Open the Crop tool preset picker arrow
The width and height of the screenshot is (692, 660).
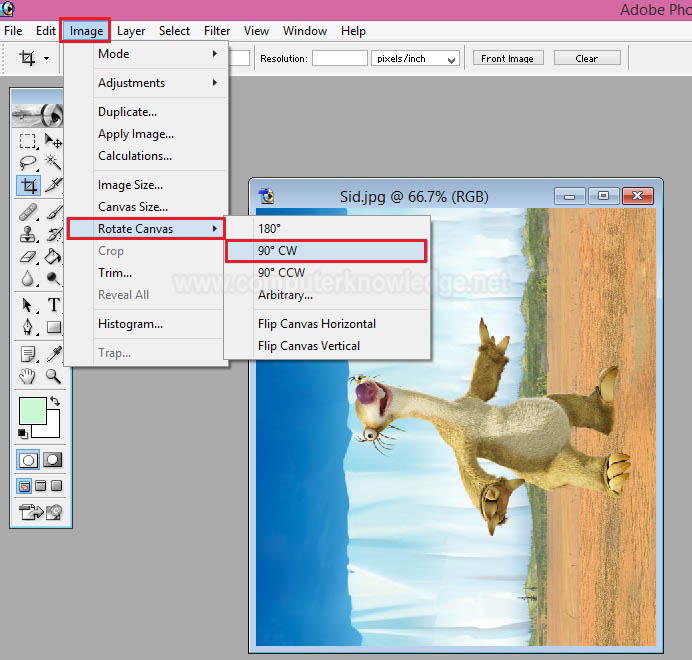46,58
